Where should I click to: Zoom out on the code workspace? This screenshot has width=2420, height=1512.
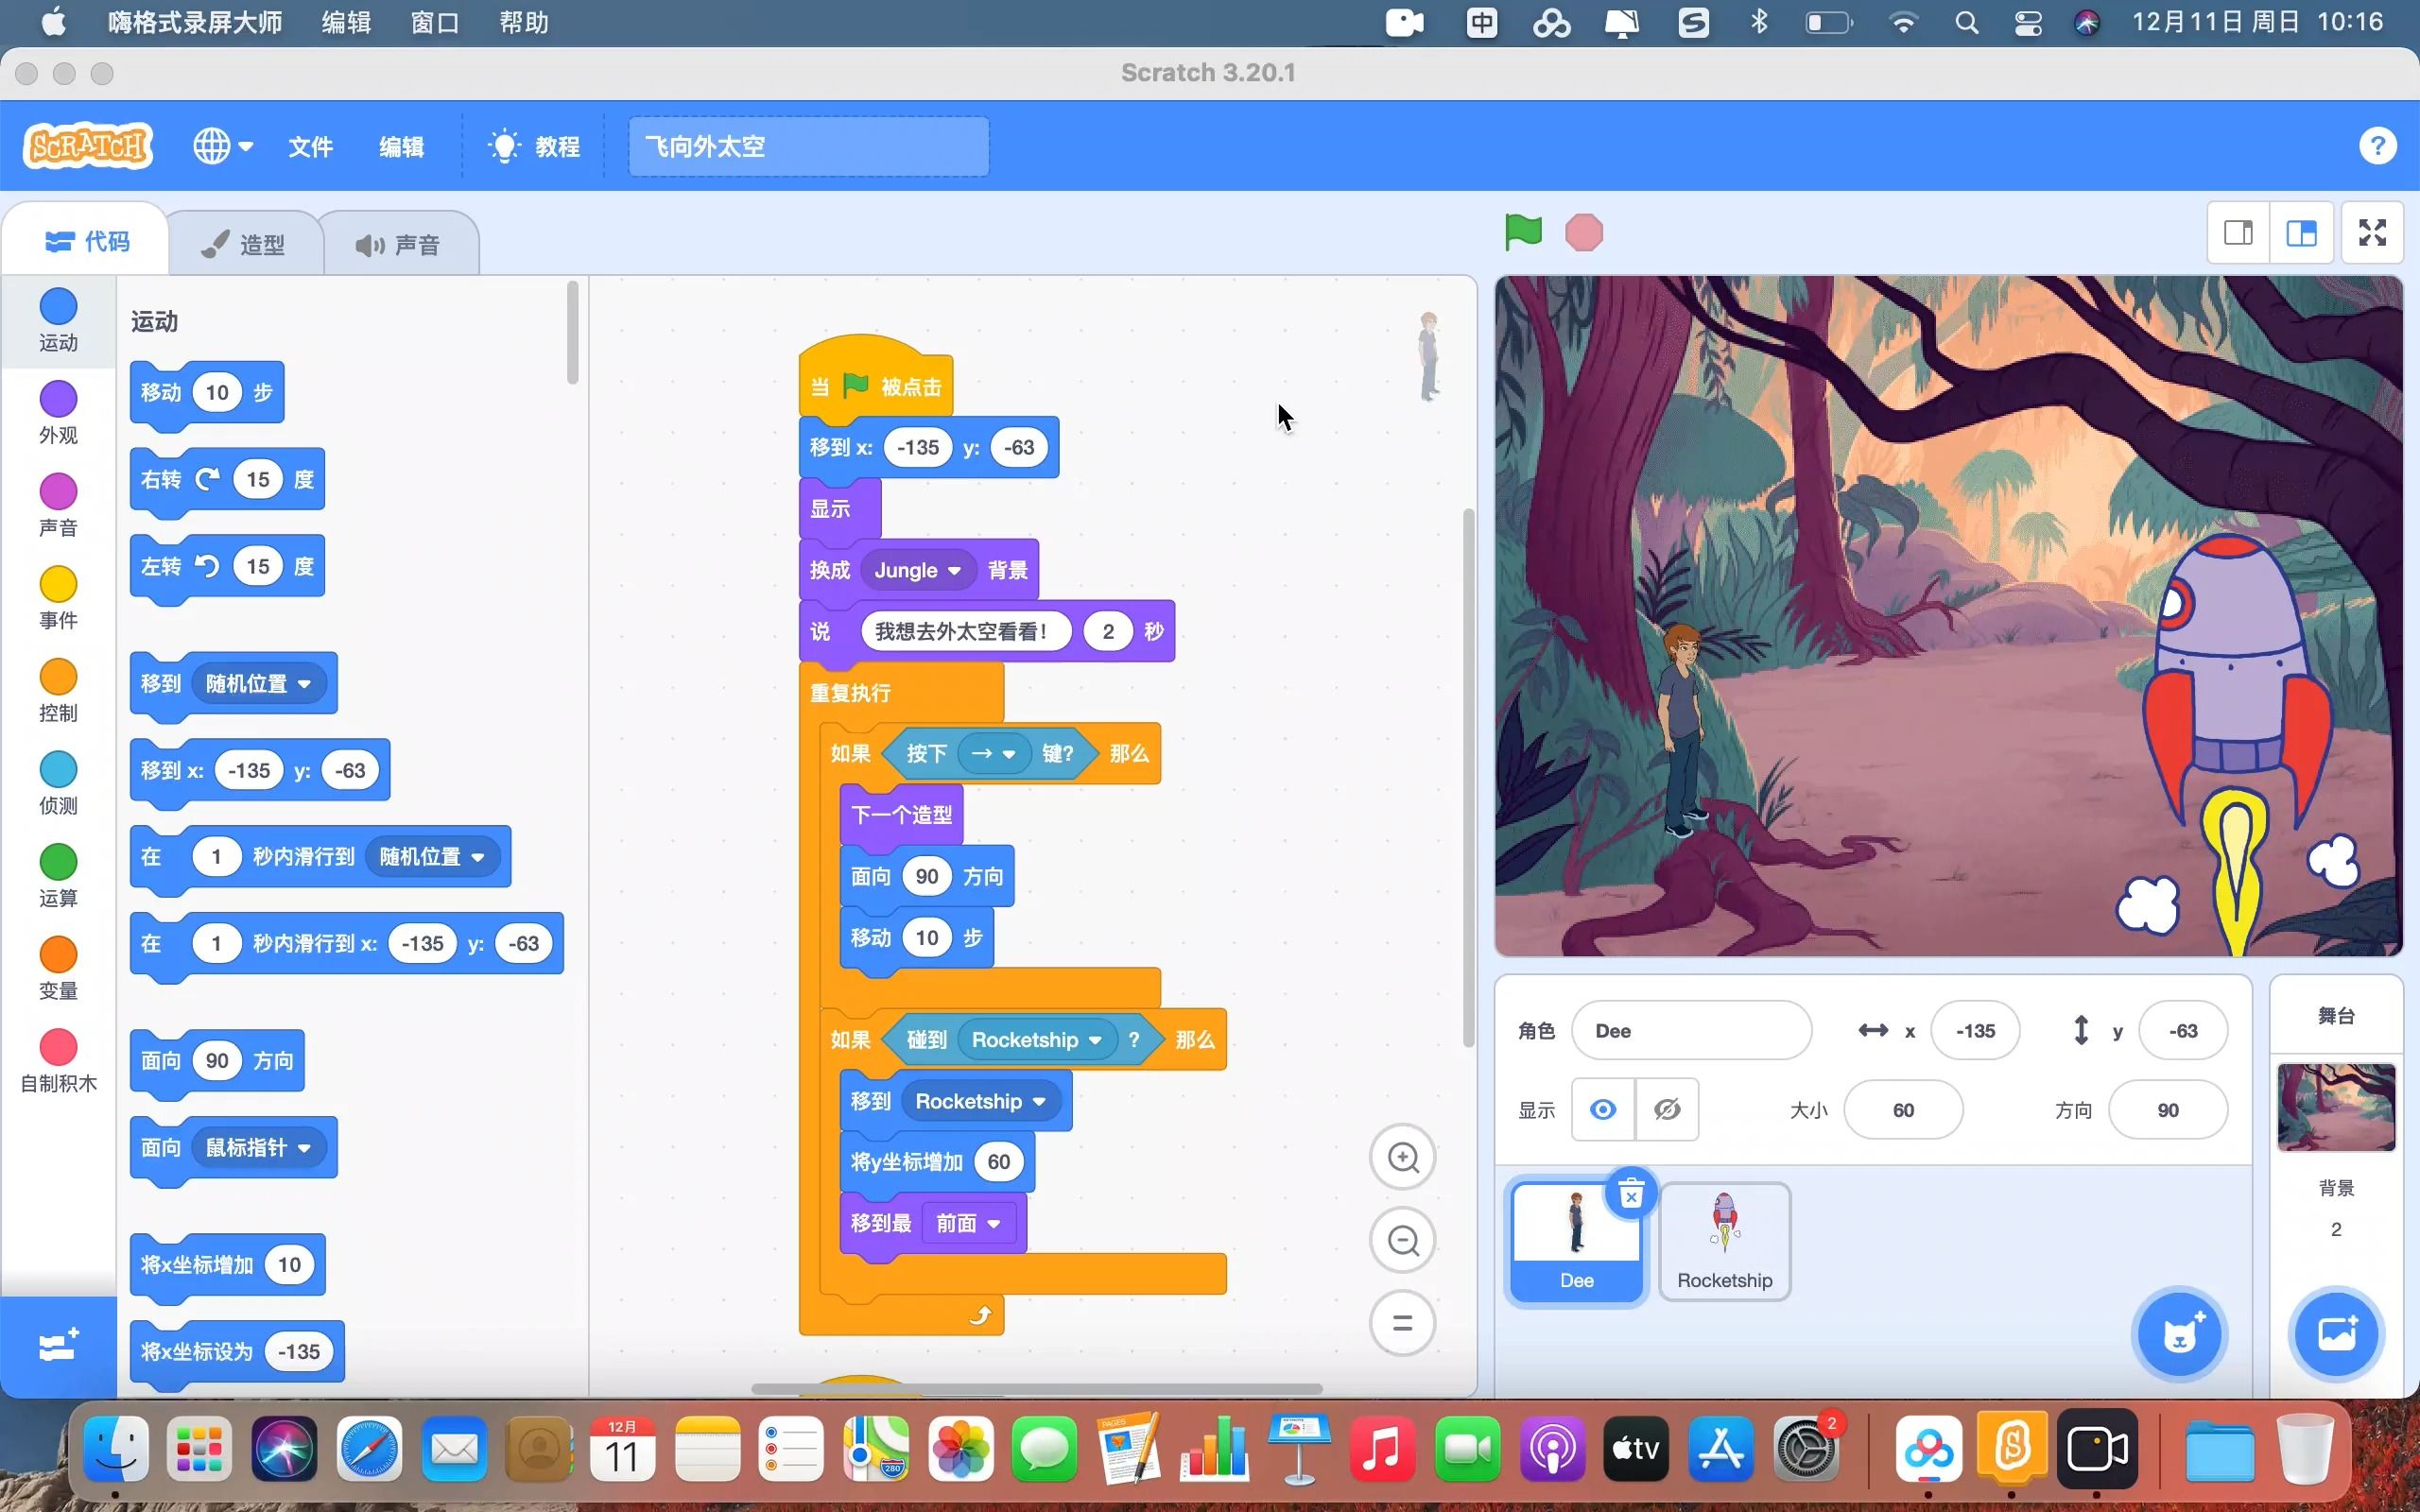(1403, 1241)
